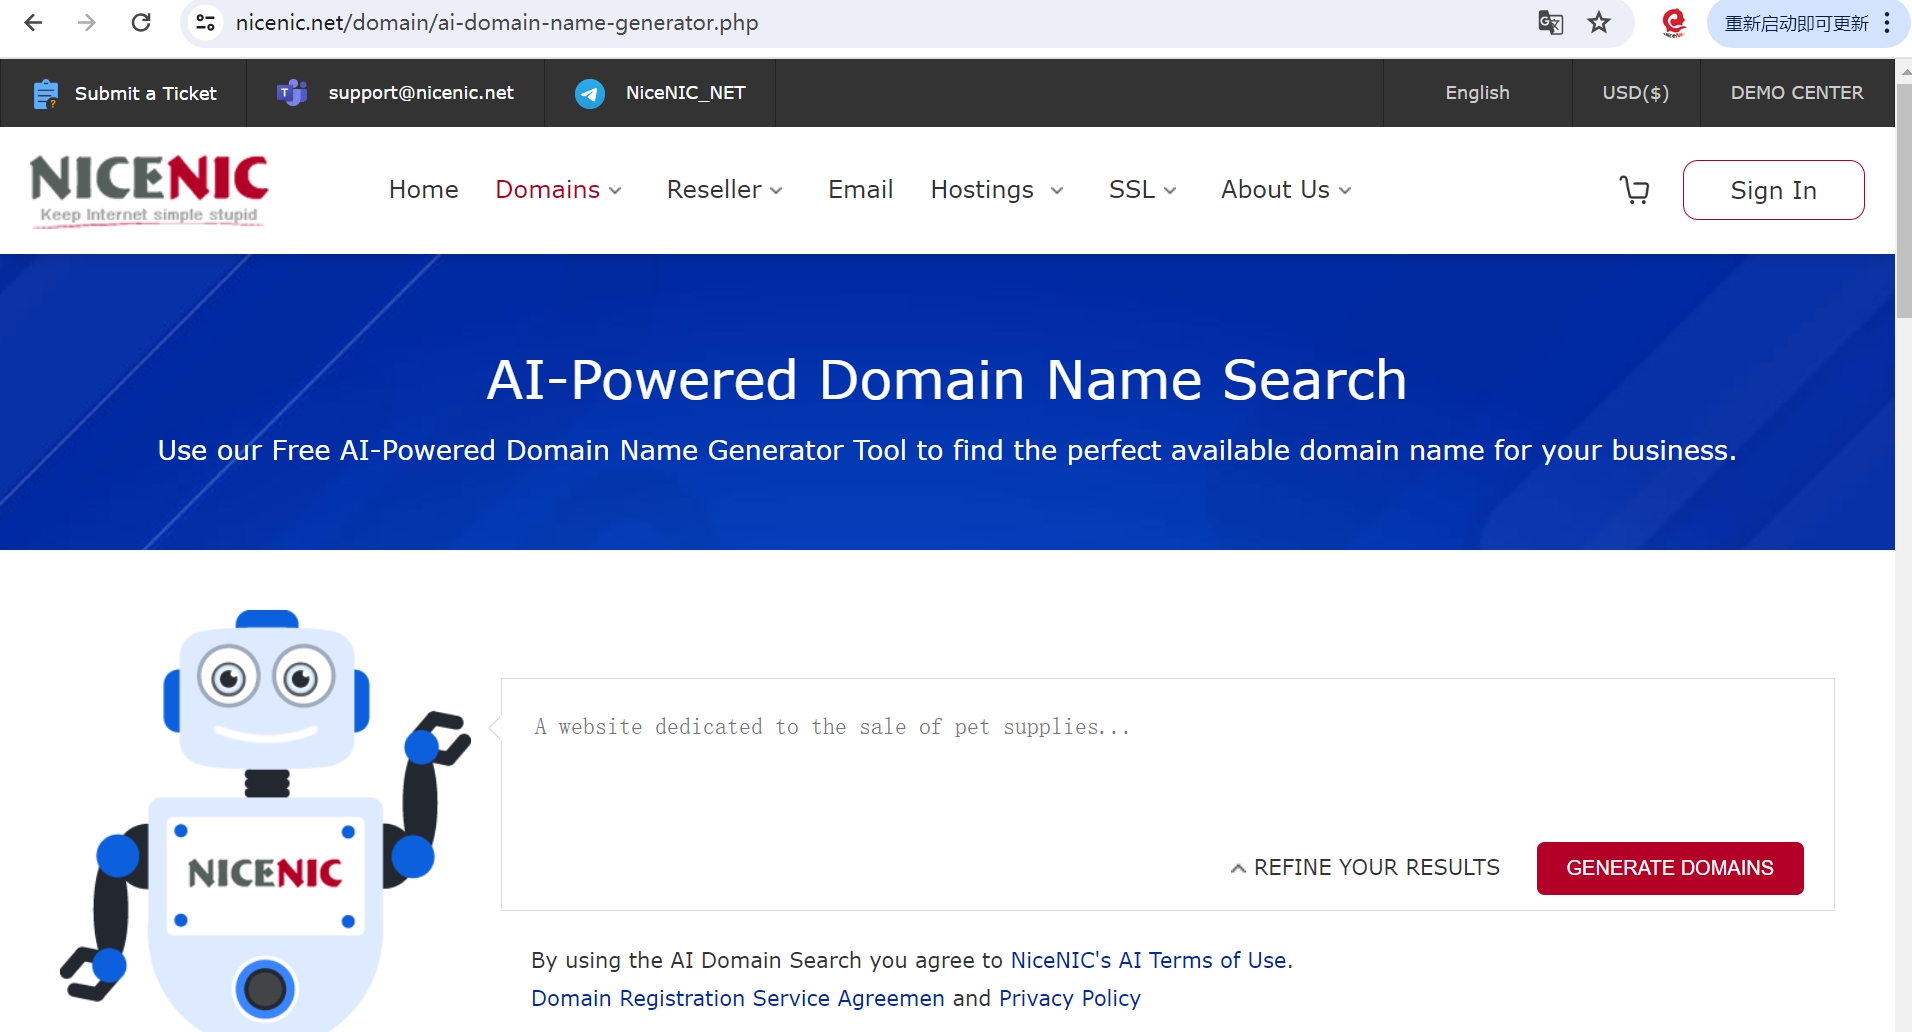This screenshot has width=1912, height=1032.
Task: Collapse the Refine Your Results section
Action: tap(1364, 867)
